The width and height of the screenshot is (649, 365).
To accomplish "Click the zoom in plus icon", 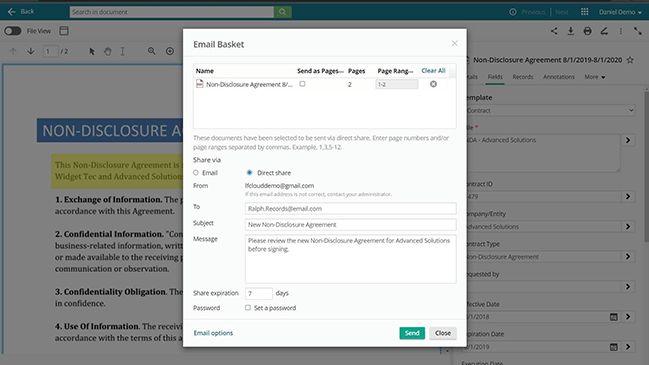I will coord(170,51).
